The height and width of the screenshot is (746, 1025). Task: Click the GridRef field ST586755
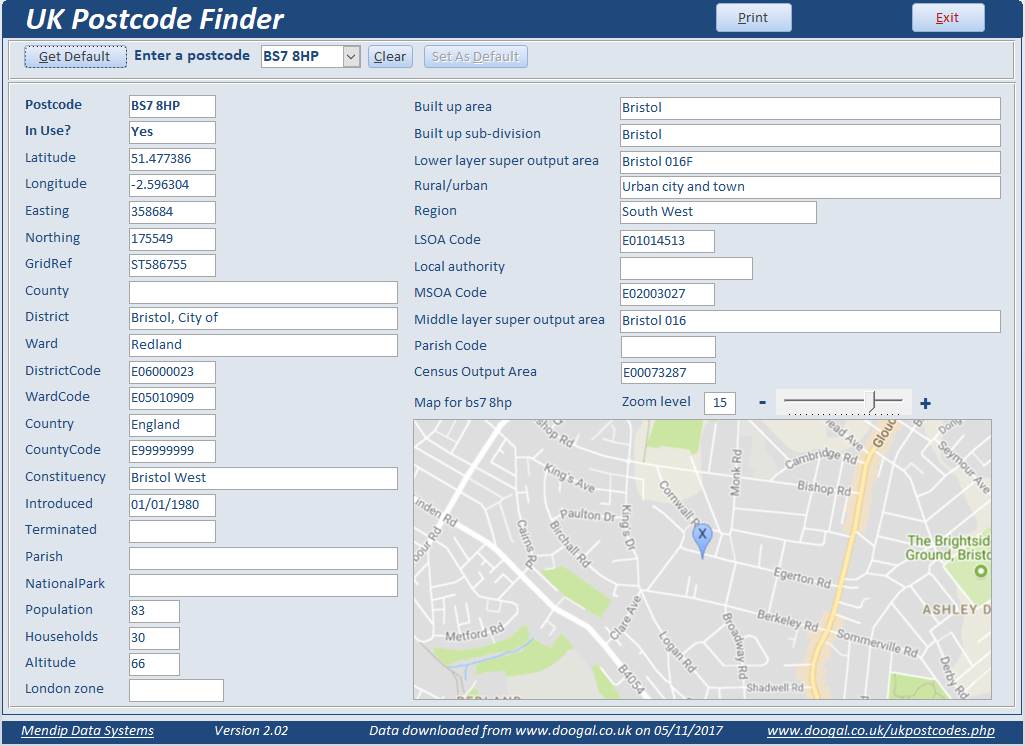[172, 265]
